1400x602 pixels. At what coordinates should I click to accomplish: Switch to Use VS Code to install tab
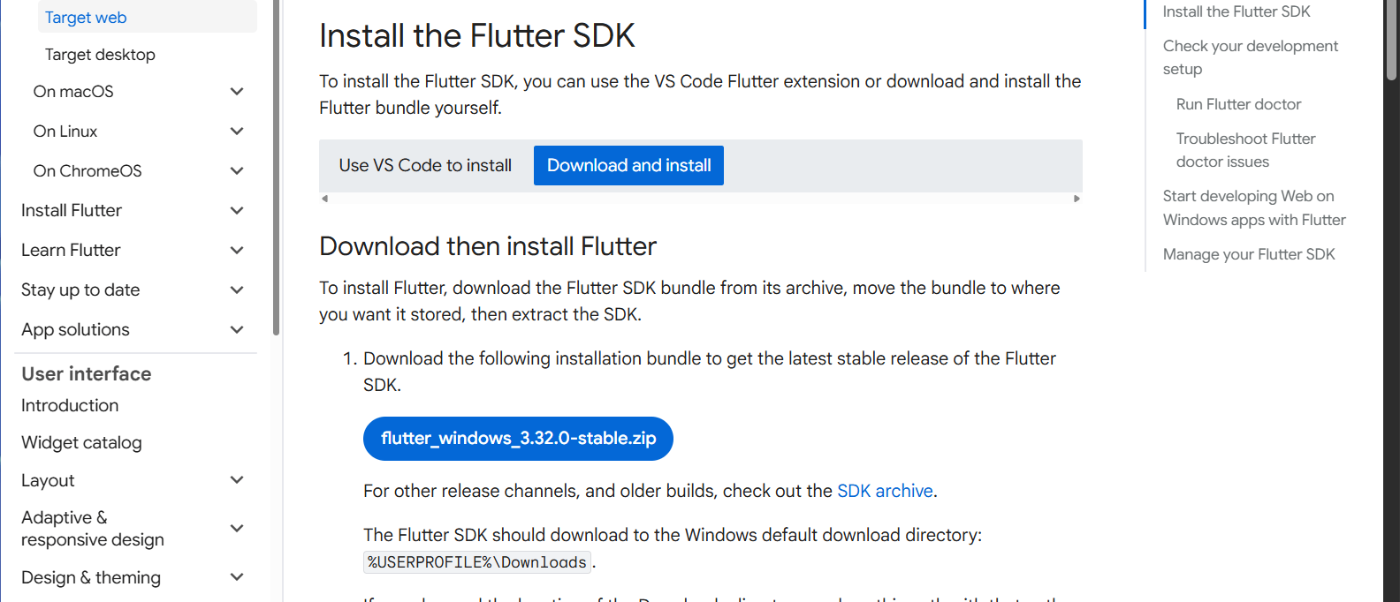click(425, 165)
